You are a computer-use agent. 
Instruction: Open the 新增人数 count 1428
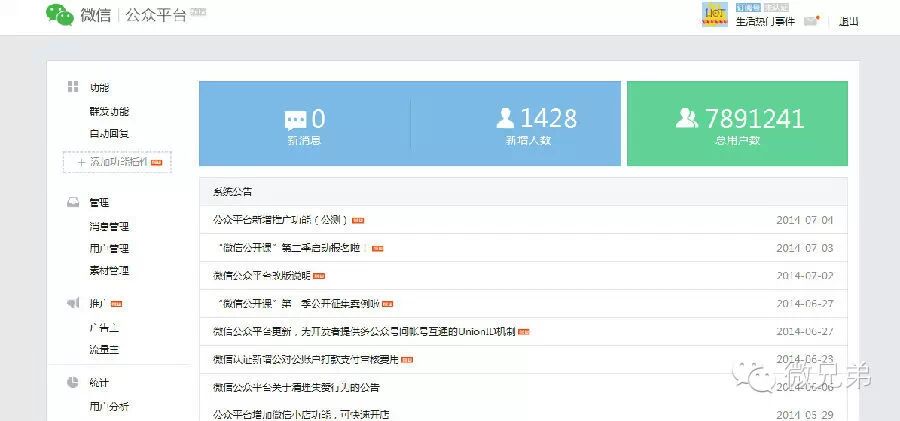(x=549, y=118)
